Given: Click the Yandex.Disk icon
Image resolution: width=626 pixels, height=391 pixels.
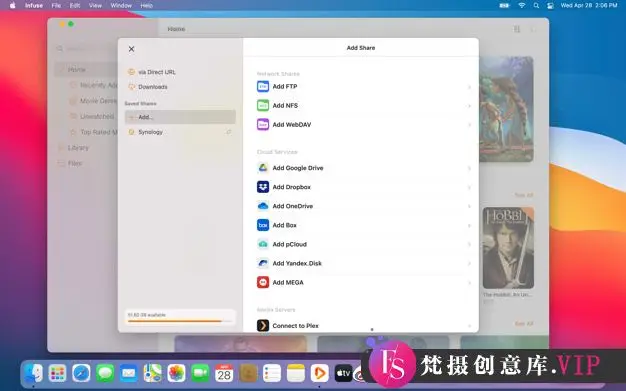Looking at the screenshot, I should (263, 263).
